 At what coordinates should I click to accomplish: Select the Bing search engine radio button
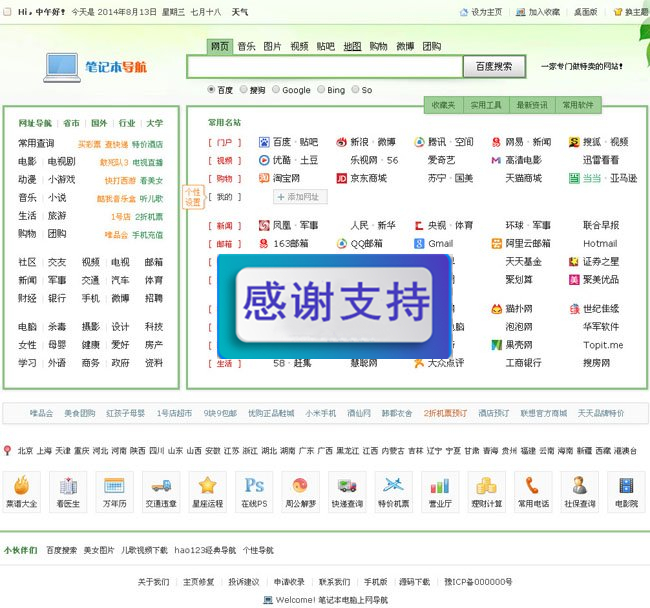pos(321,90)
